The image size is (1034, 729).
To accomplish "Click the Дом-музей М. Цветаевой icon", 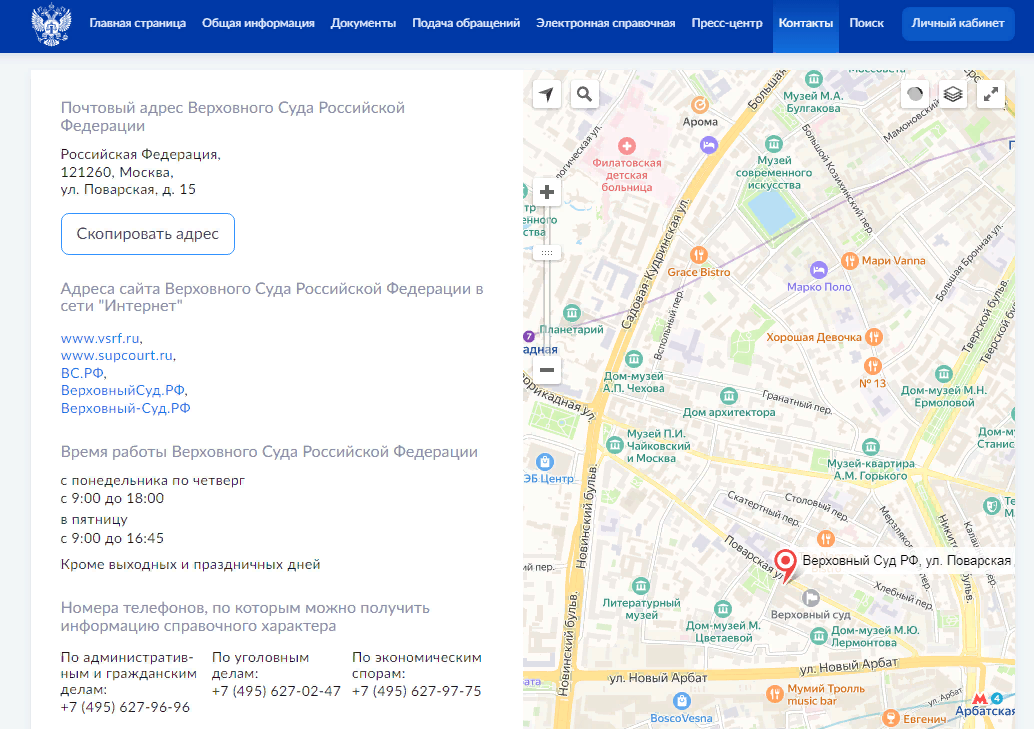I will point(723,609).
